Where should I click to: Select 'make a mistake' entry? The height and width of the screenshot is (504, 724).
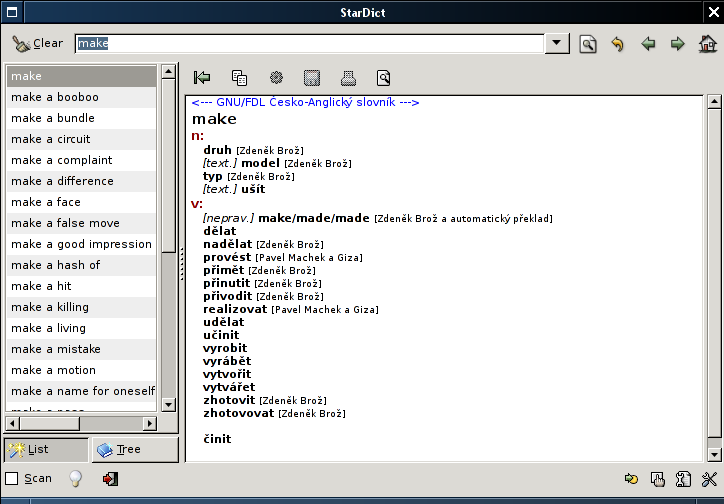(x=82, y=349)
